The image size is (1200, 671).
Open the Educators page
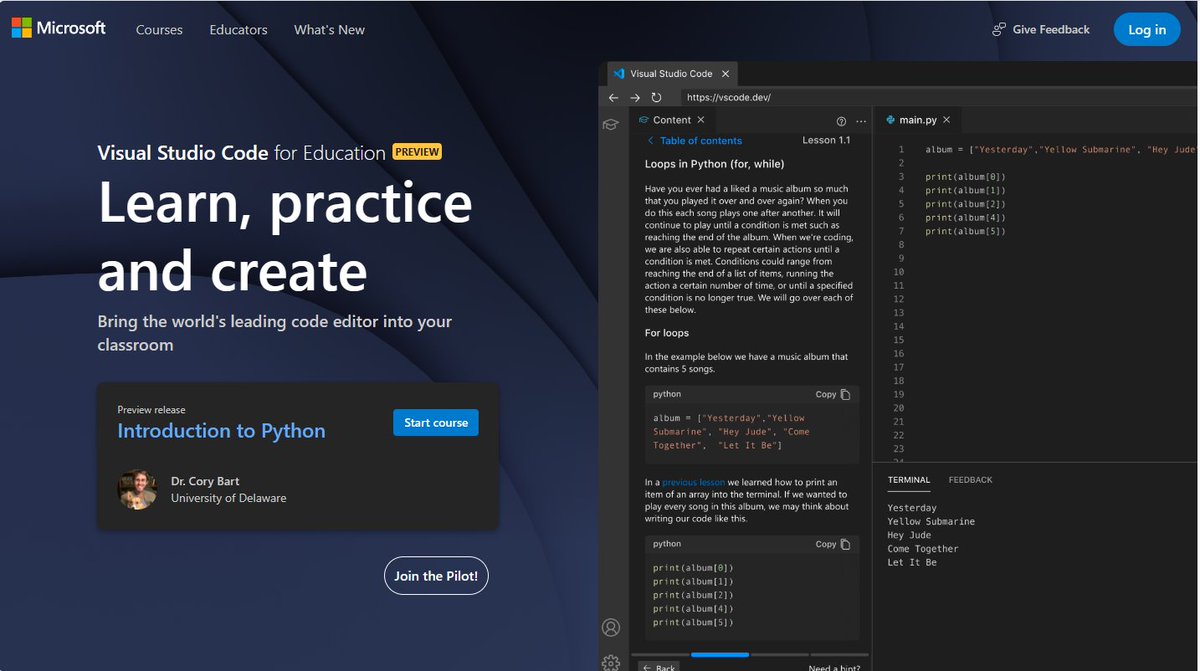click(x=238, y=30)
